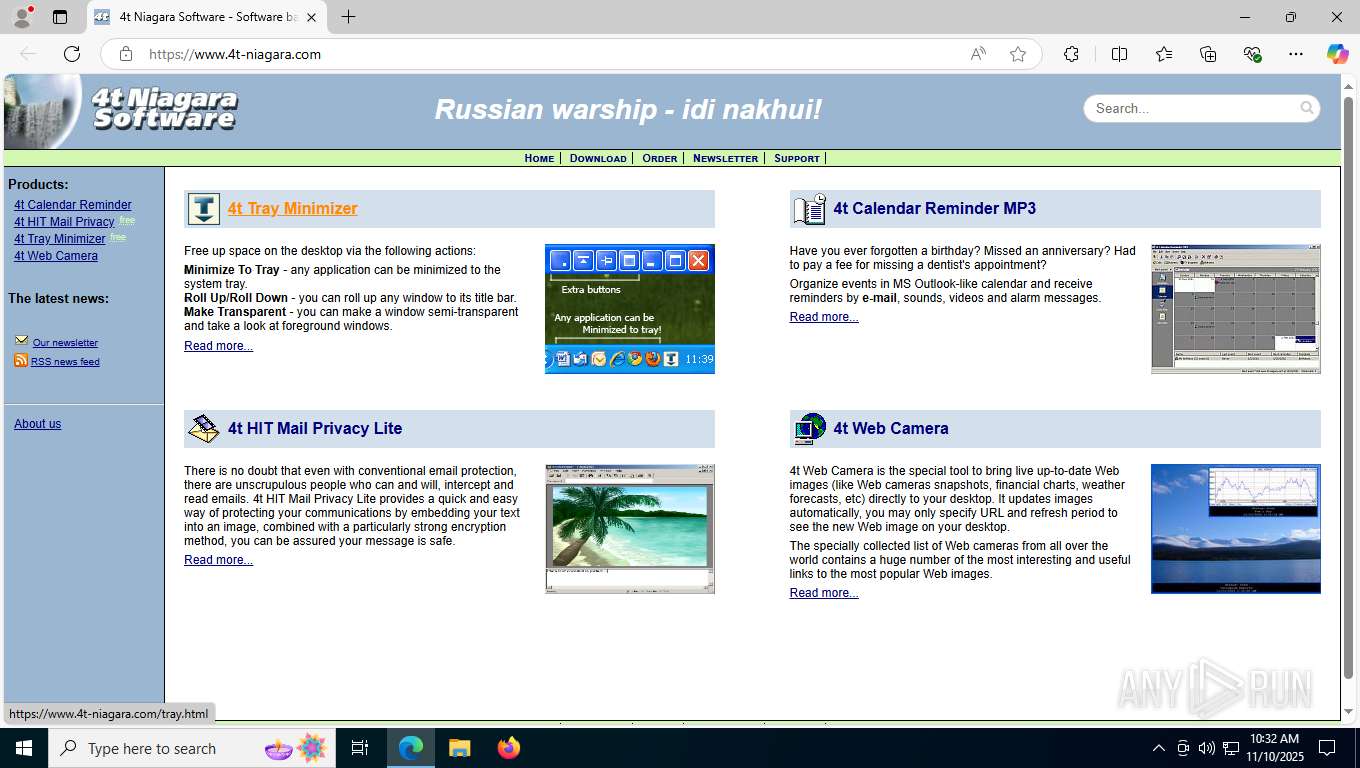Open the Calendar Reminder screenshot thumbnail

click(1236, 309)
